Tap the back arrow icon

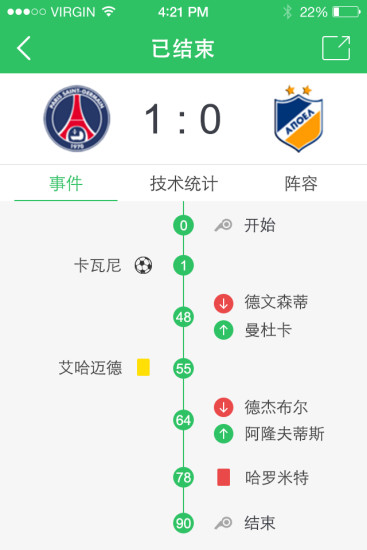tap(24, 48)
